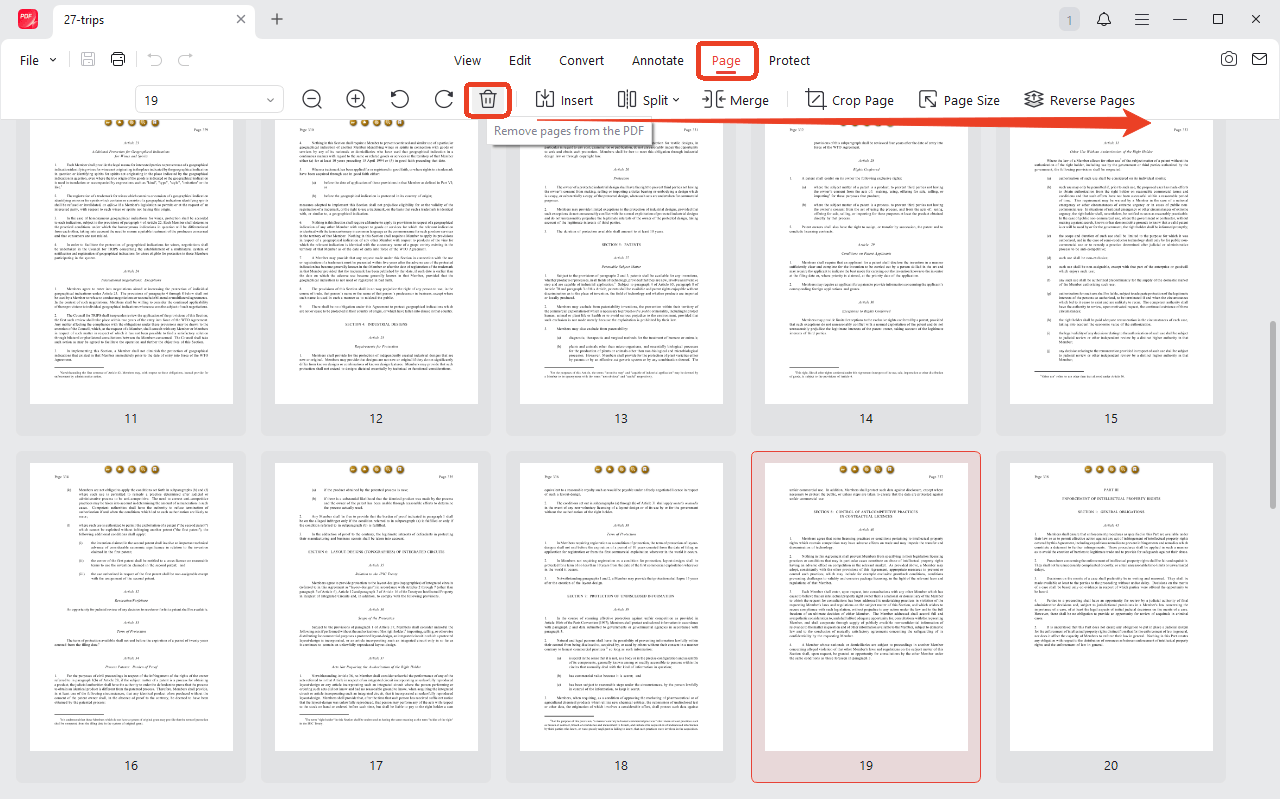Select page 19 highlighted thumbnail
The width and height of the screenshot is (1280, 799).
coord(866,617)
